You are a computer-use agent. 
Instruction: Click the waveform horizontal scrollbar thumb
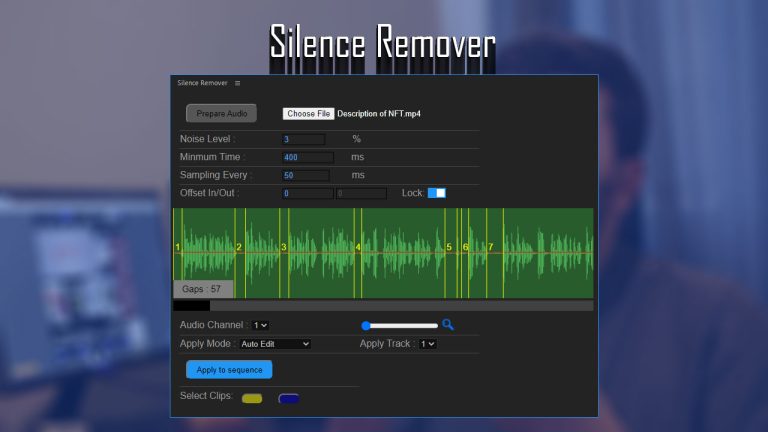(192, 306)
